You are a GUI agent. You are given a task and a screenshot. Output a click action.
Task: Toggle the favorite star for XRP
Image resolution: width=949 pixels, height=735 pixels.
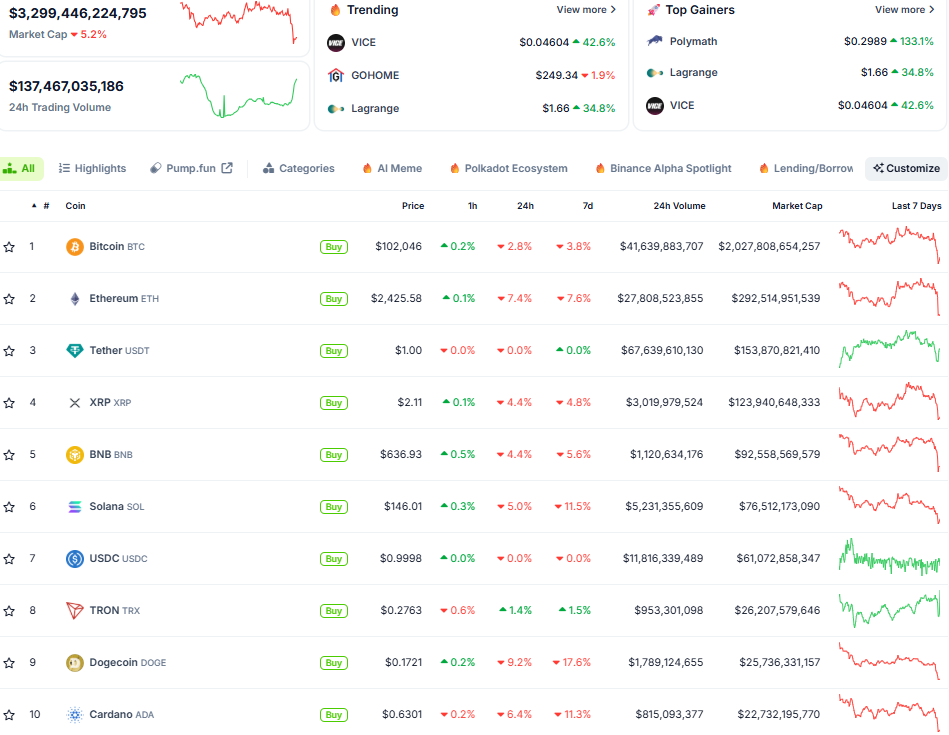9,403
